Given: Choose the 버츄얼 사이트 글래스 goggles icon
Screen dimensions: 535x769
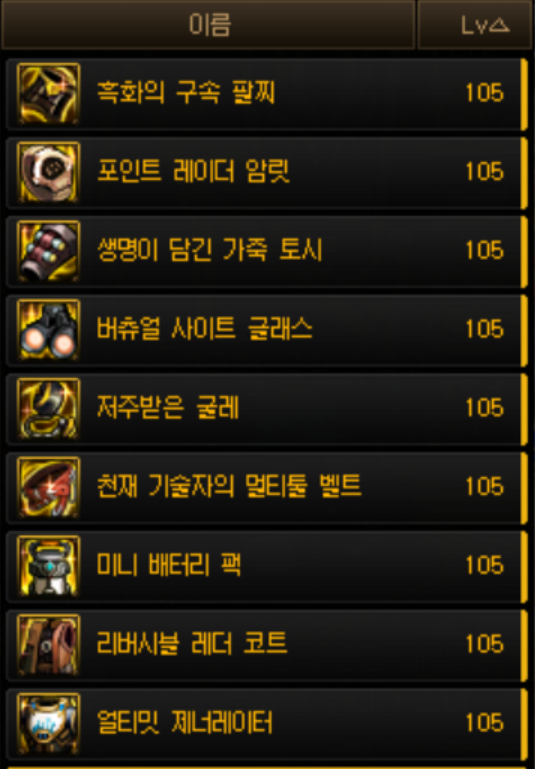Looking at the screenshot, I should (x=48, y=330).
